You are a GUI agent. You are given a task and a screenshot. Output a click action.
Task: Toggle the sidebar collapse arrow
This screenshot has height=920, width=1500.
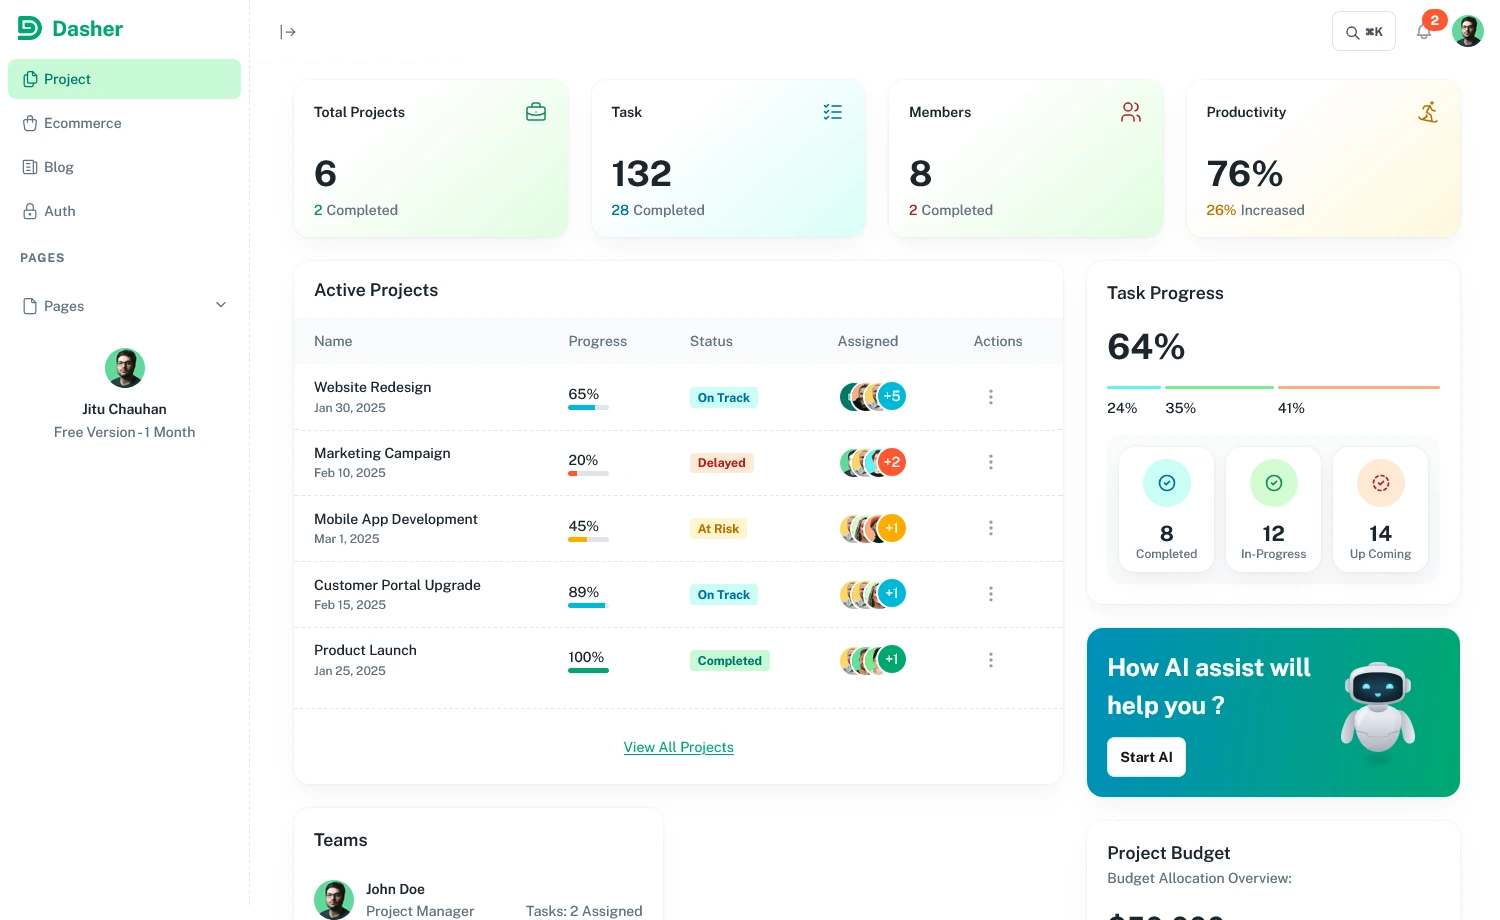(288, 32)
